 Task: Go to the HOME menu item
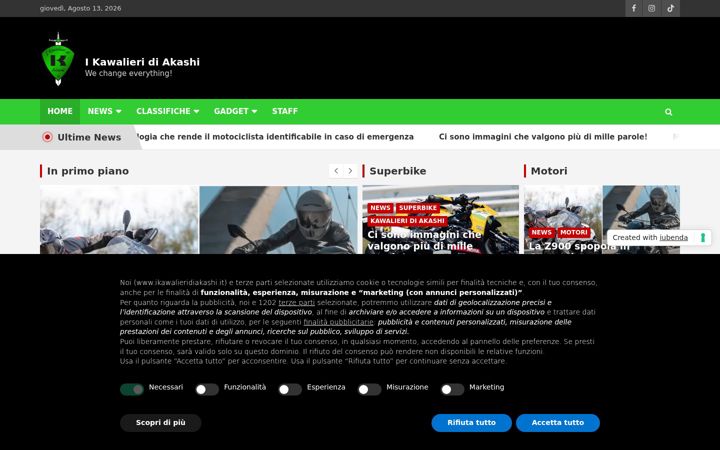click(x=60, y=111)
